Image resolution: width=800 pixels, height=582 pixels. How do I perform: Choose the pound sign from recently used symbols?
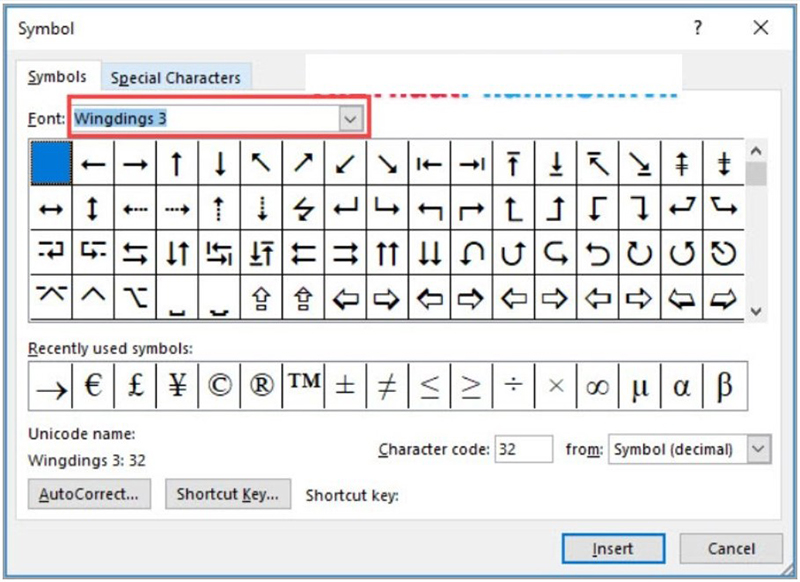[135, 386]
